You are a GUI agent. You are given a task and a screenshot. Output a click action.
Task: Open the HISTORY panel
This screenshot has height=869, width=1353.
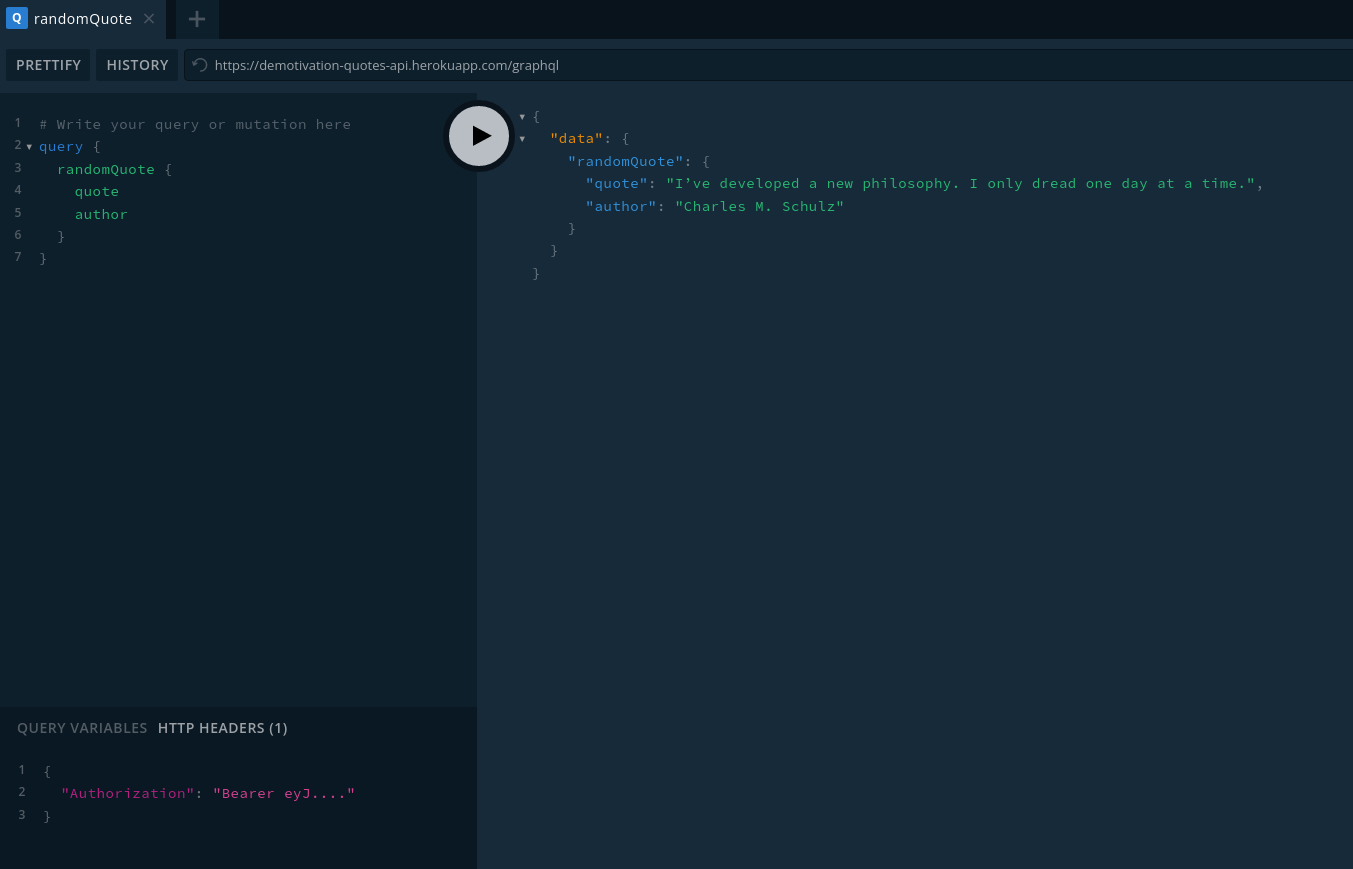pyautogui.click(x=137, y=65)
